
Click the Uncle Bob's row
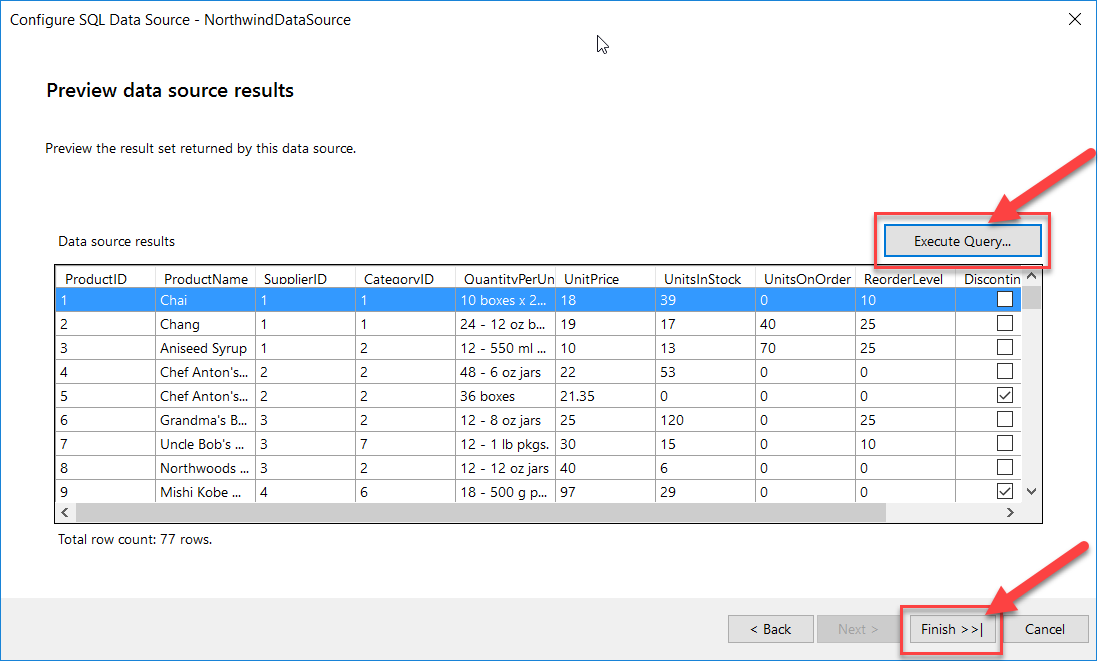point(205,443)
